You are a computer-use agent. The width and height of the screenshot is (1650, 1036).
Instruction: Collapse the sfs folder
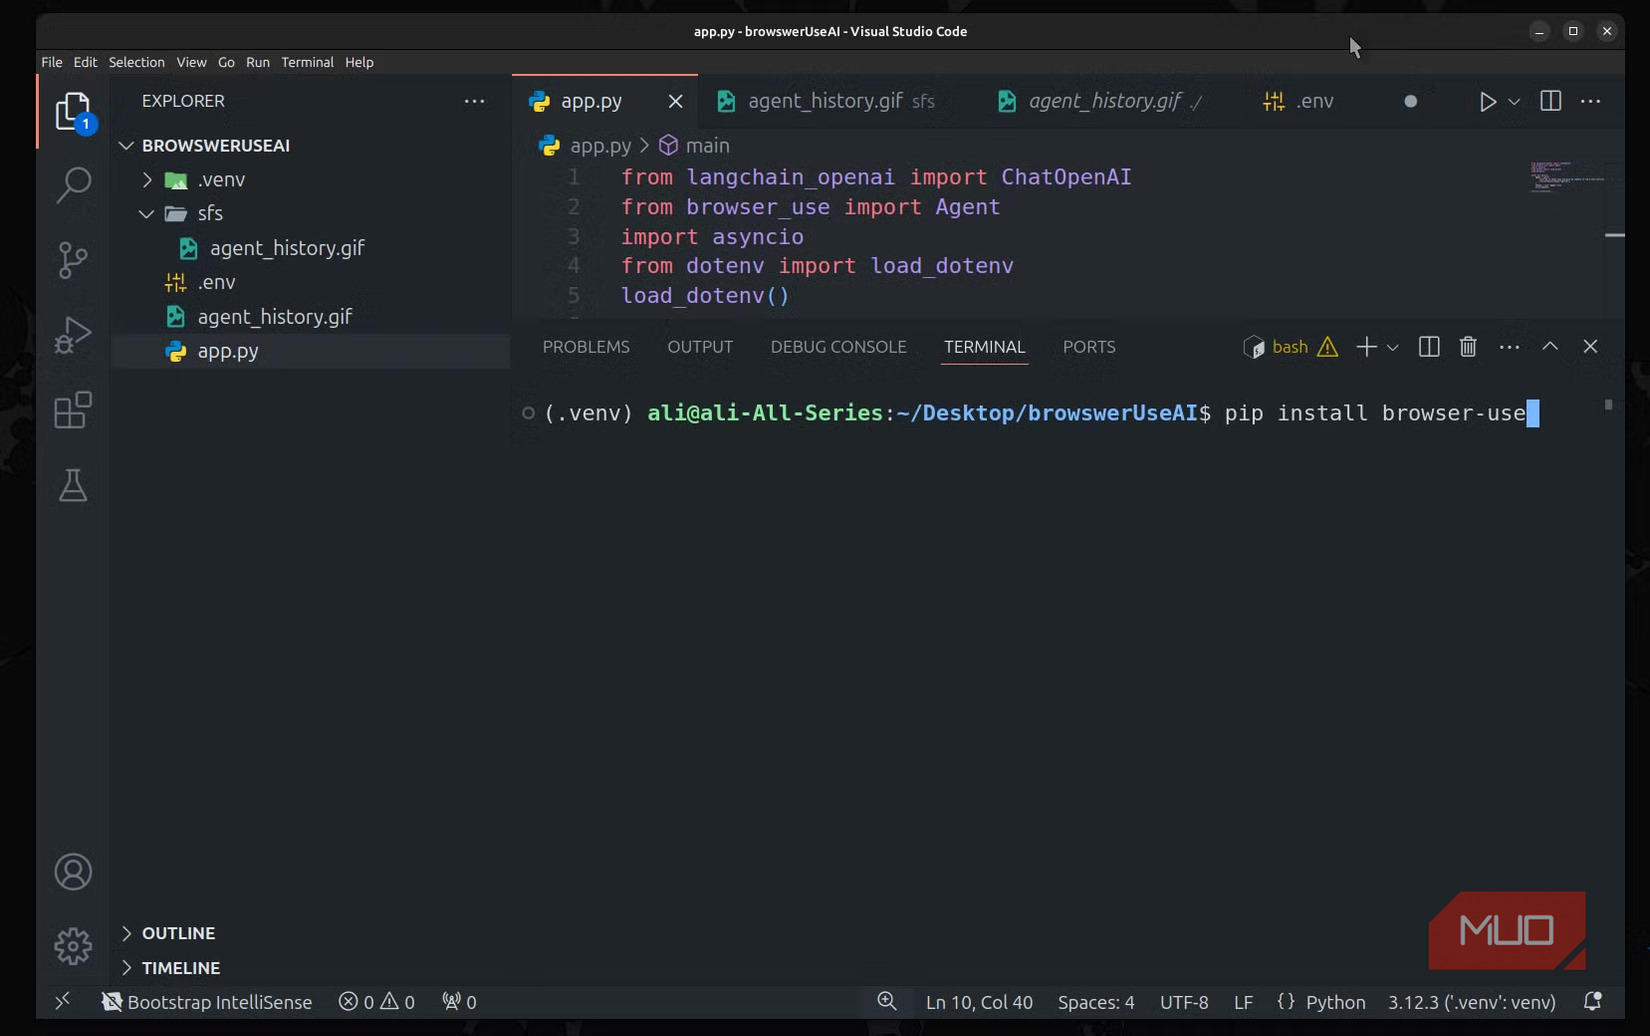(147, 214)
